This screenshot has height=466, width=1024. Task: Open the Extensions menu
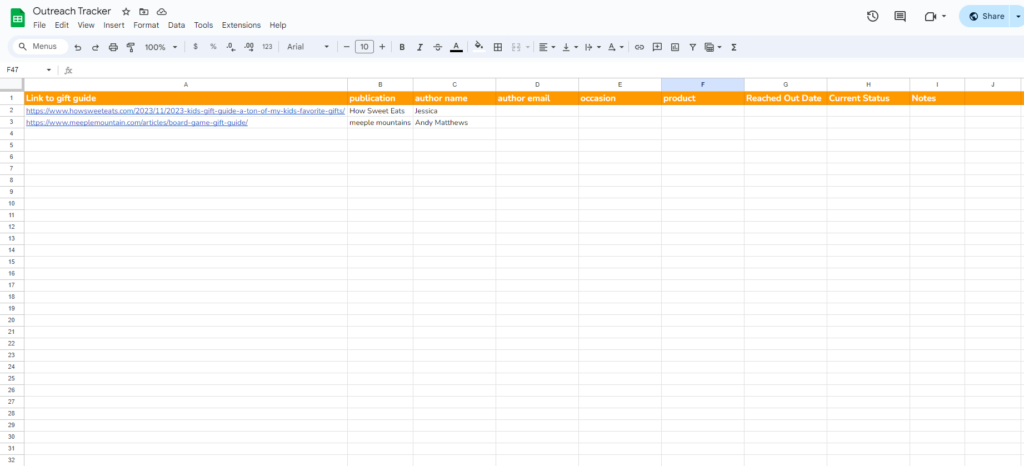point(242,25)
